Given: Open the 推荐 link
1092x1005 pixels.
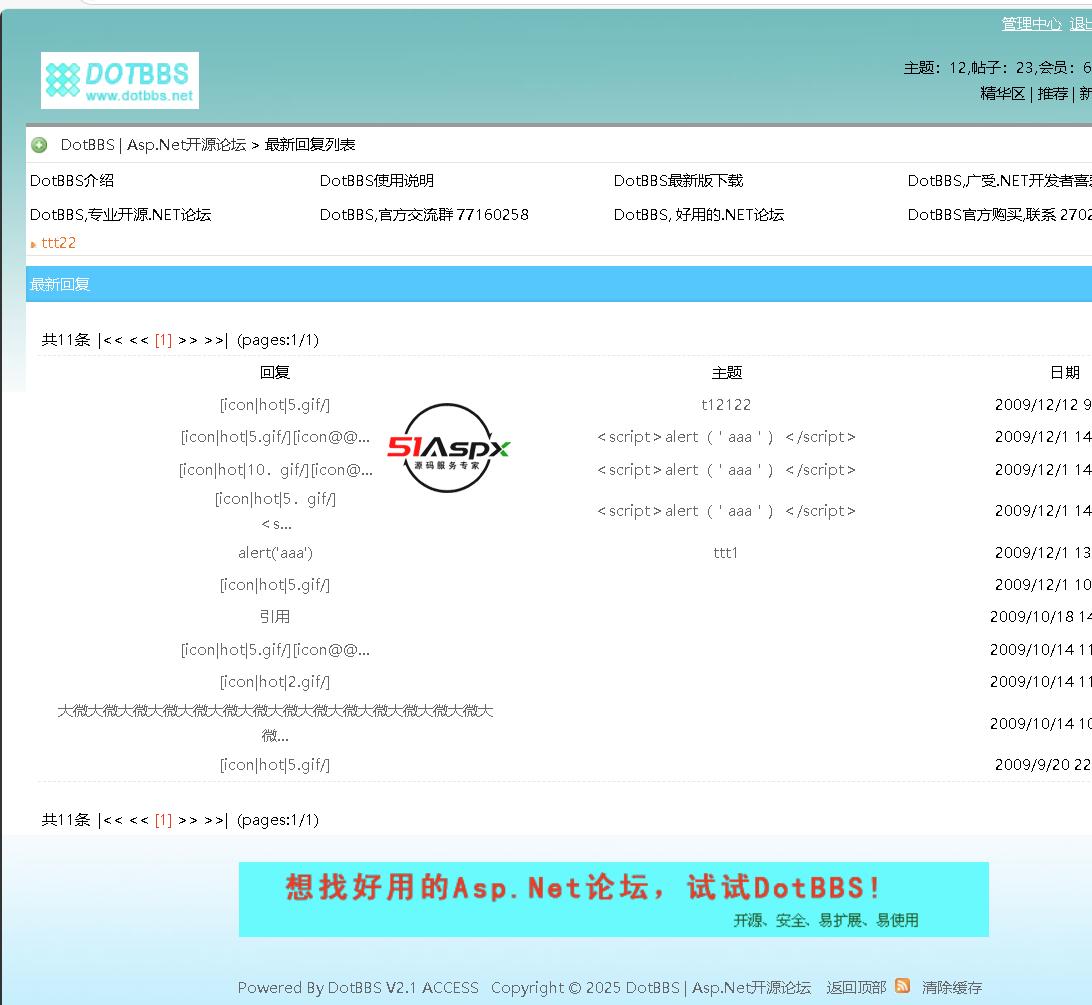Looking at the screenshot, I should click(x=1052, y=93).
